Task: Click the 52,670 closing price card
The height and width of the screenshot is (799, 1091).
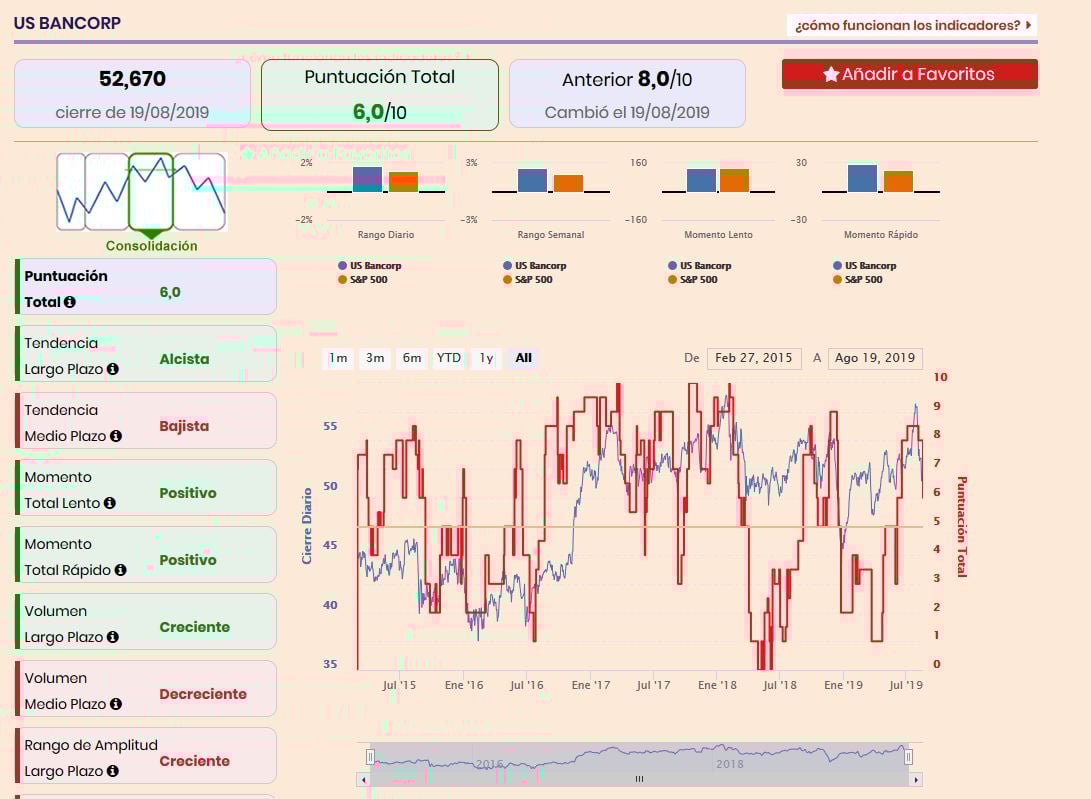Action: coord(132,93)
